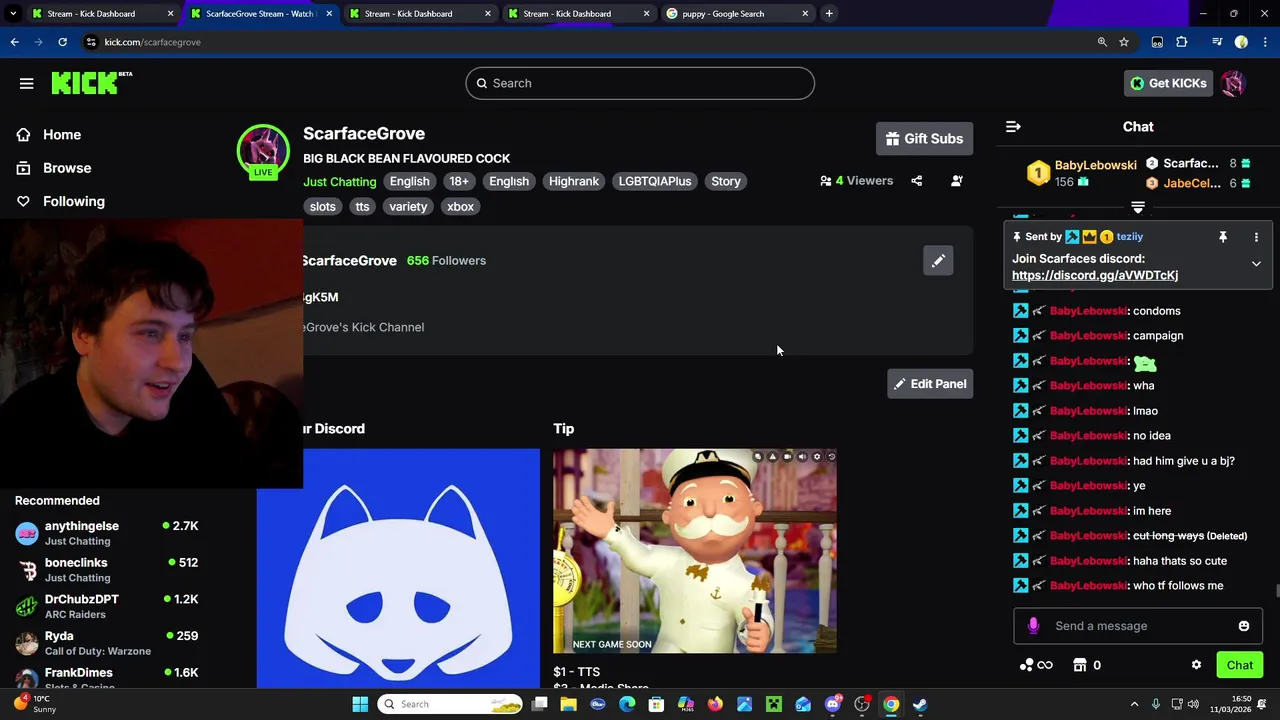1280x720 pixels.
Task: Click the address bar URL
Action: pos(153,42)
